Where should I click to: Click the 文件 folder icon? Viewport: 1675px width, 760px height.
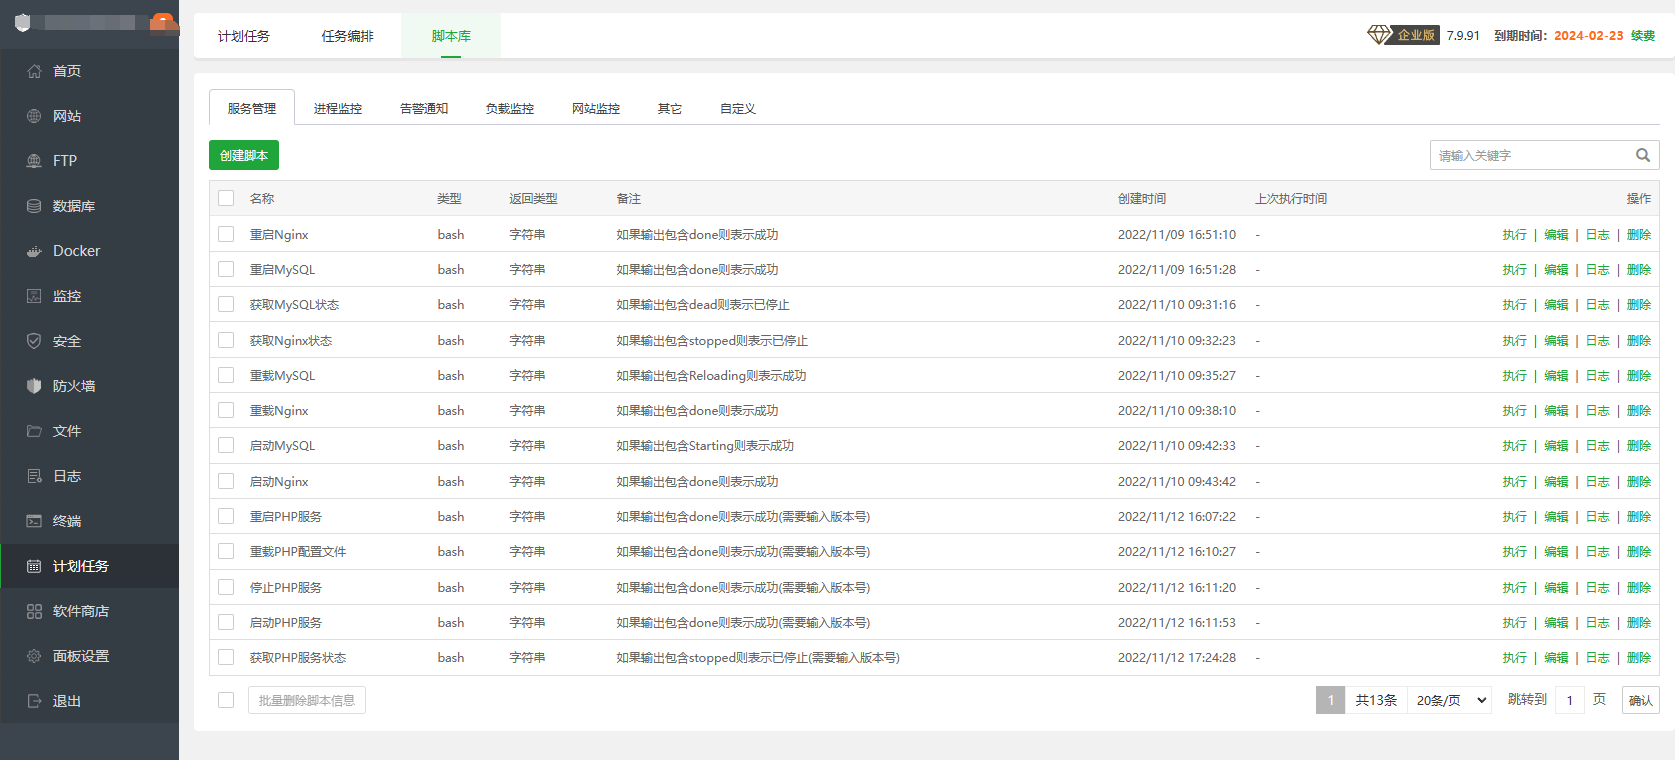(x=34, y=431)
